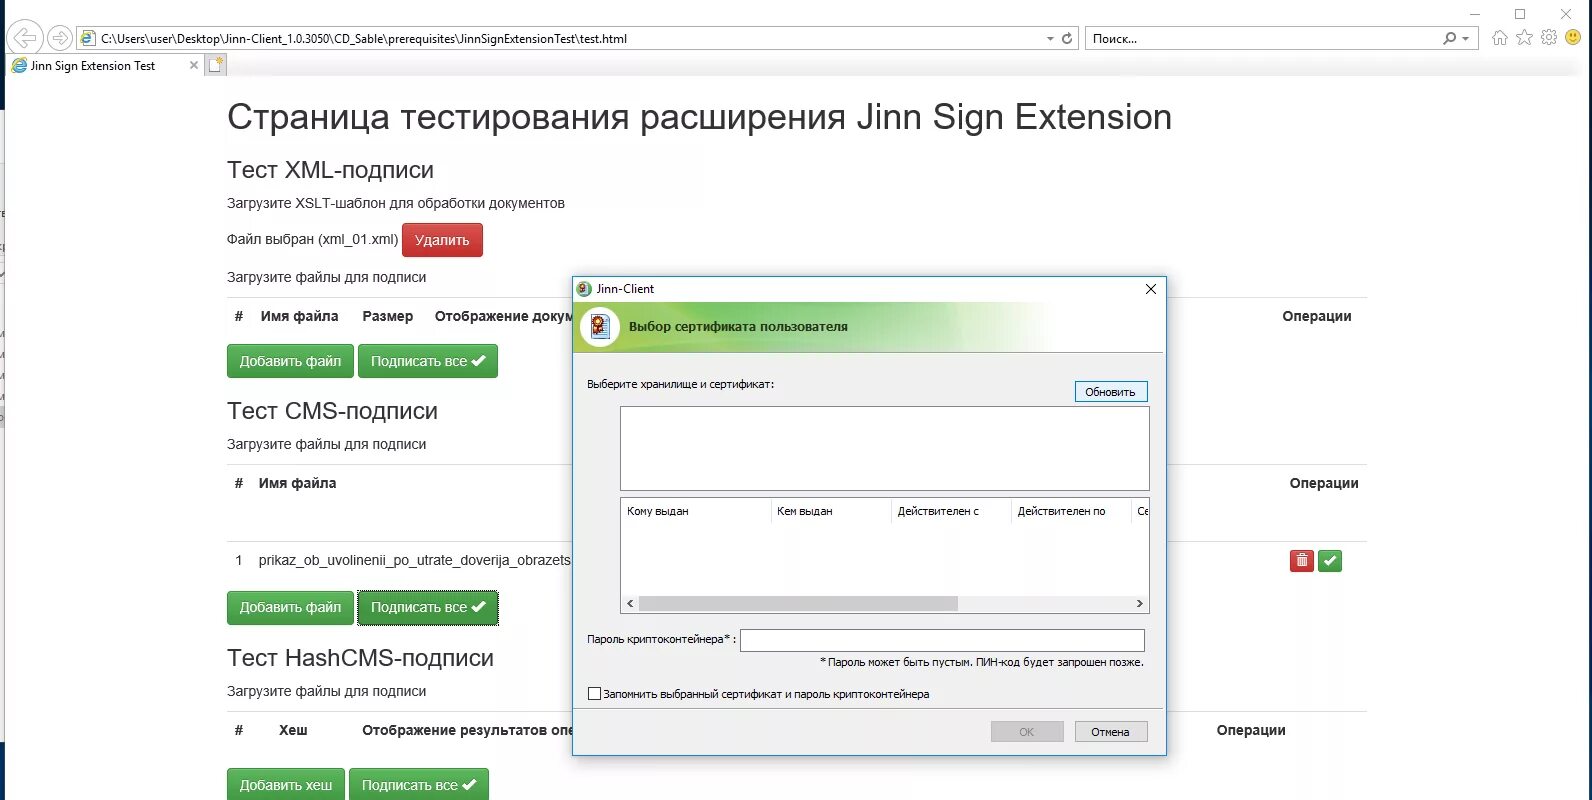The width and height of the screenshot is (1592, 800).
Task: Click the storage list box in dialog
Action: coord(884,448)
